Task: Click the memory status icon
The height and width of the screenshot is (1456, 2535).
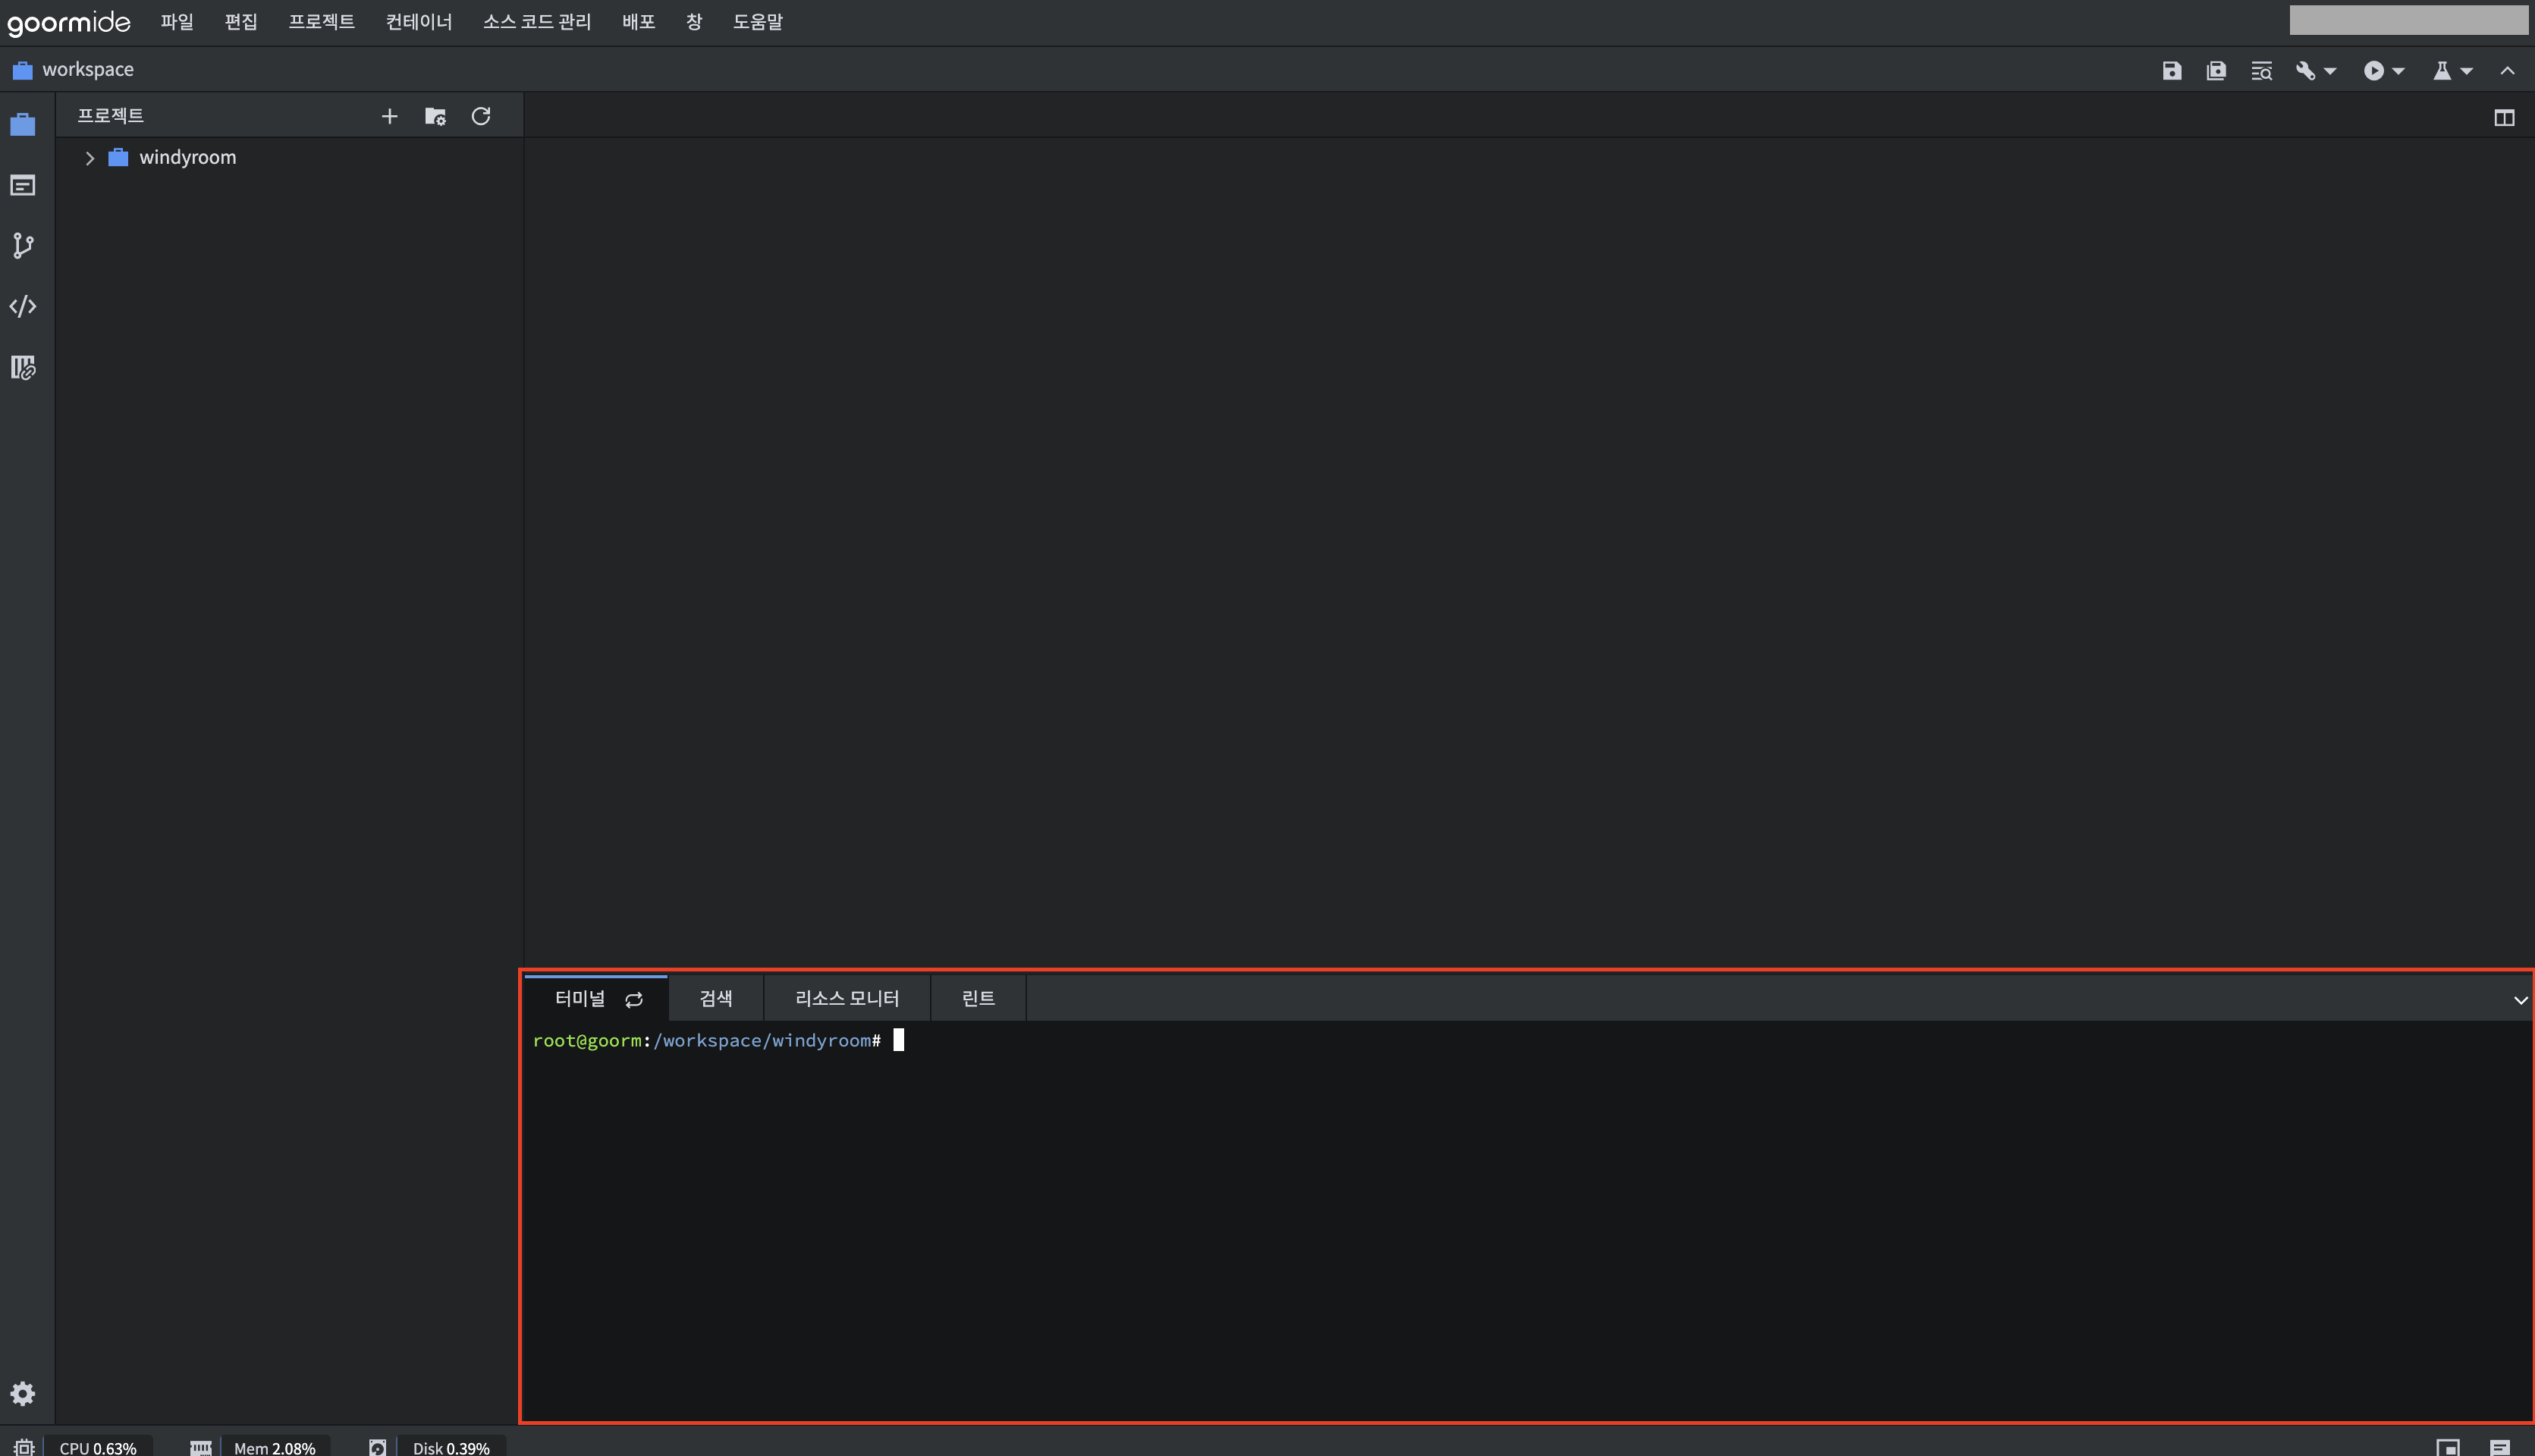Action: 201,1447
